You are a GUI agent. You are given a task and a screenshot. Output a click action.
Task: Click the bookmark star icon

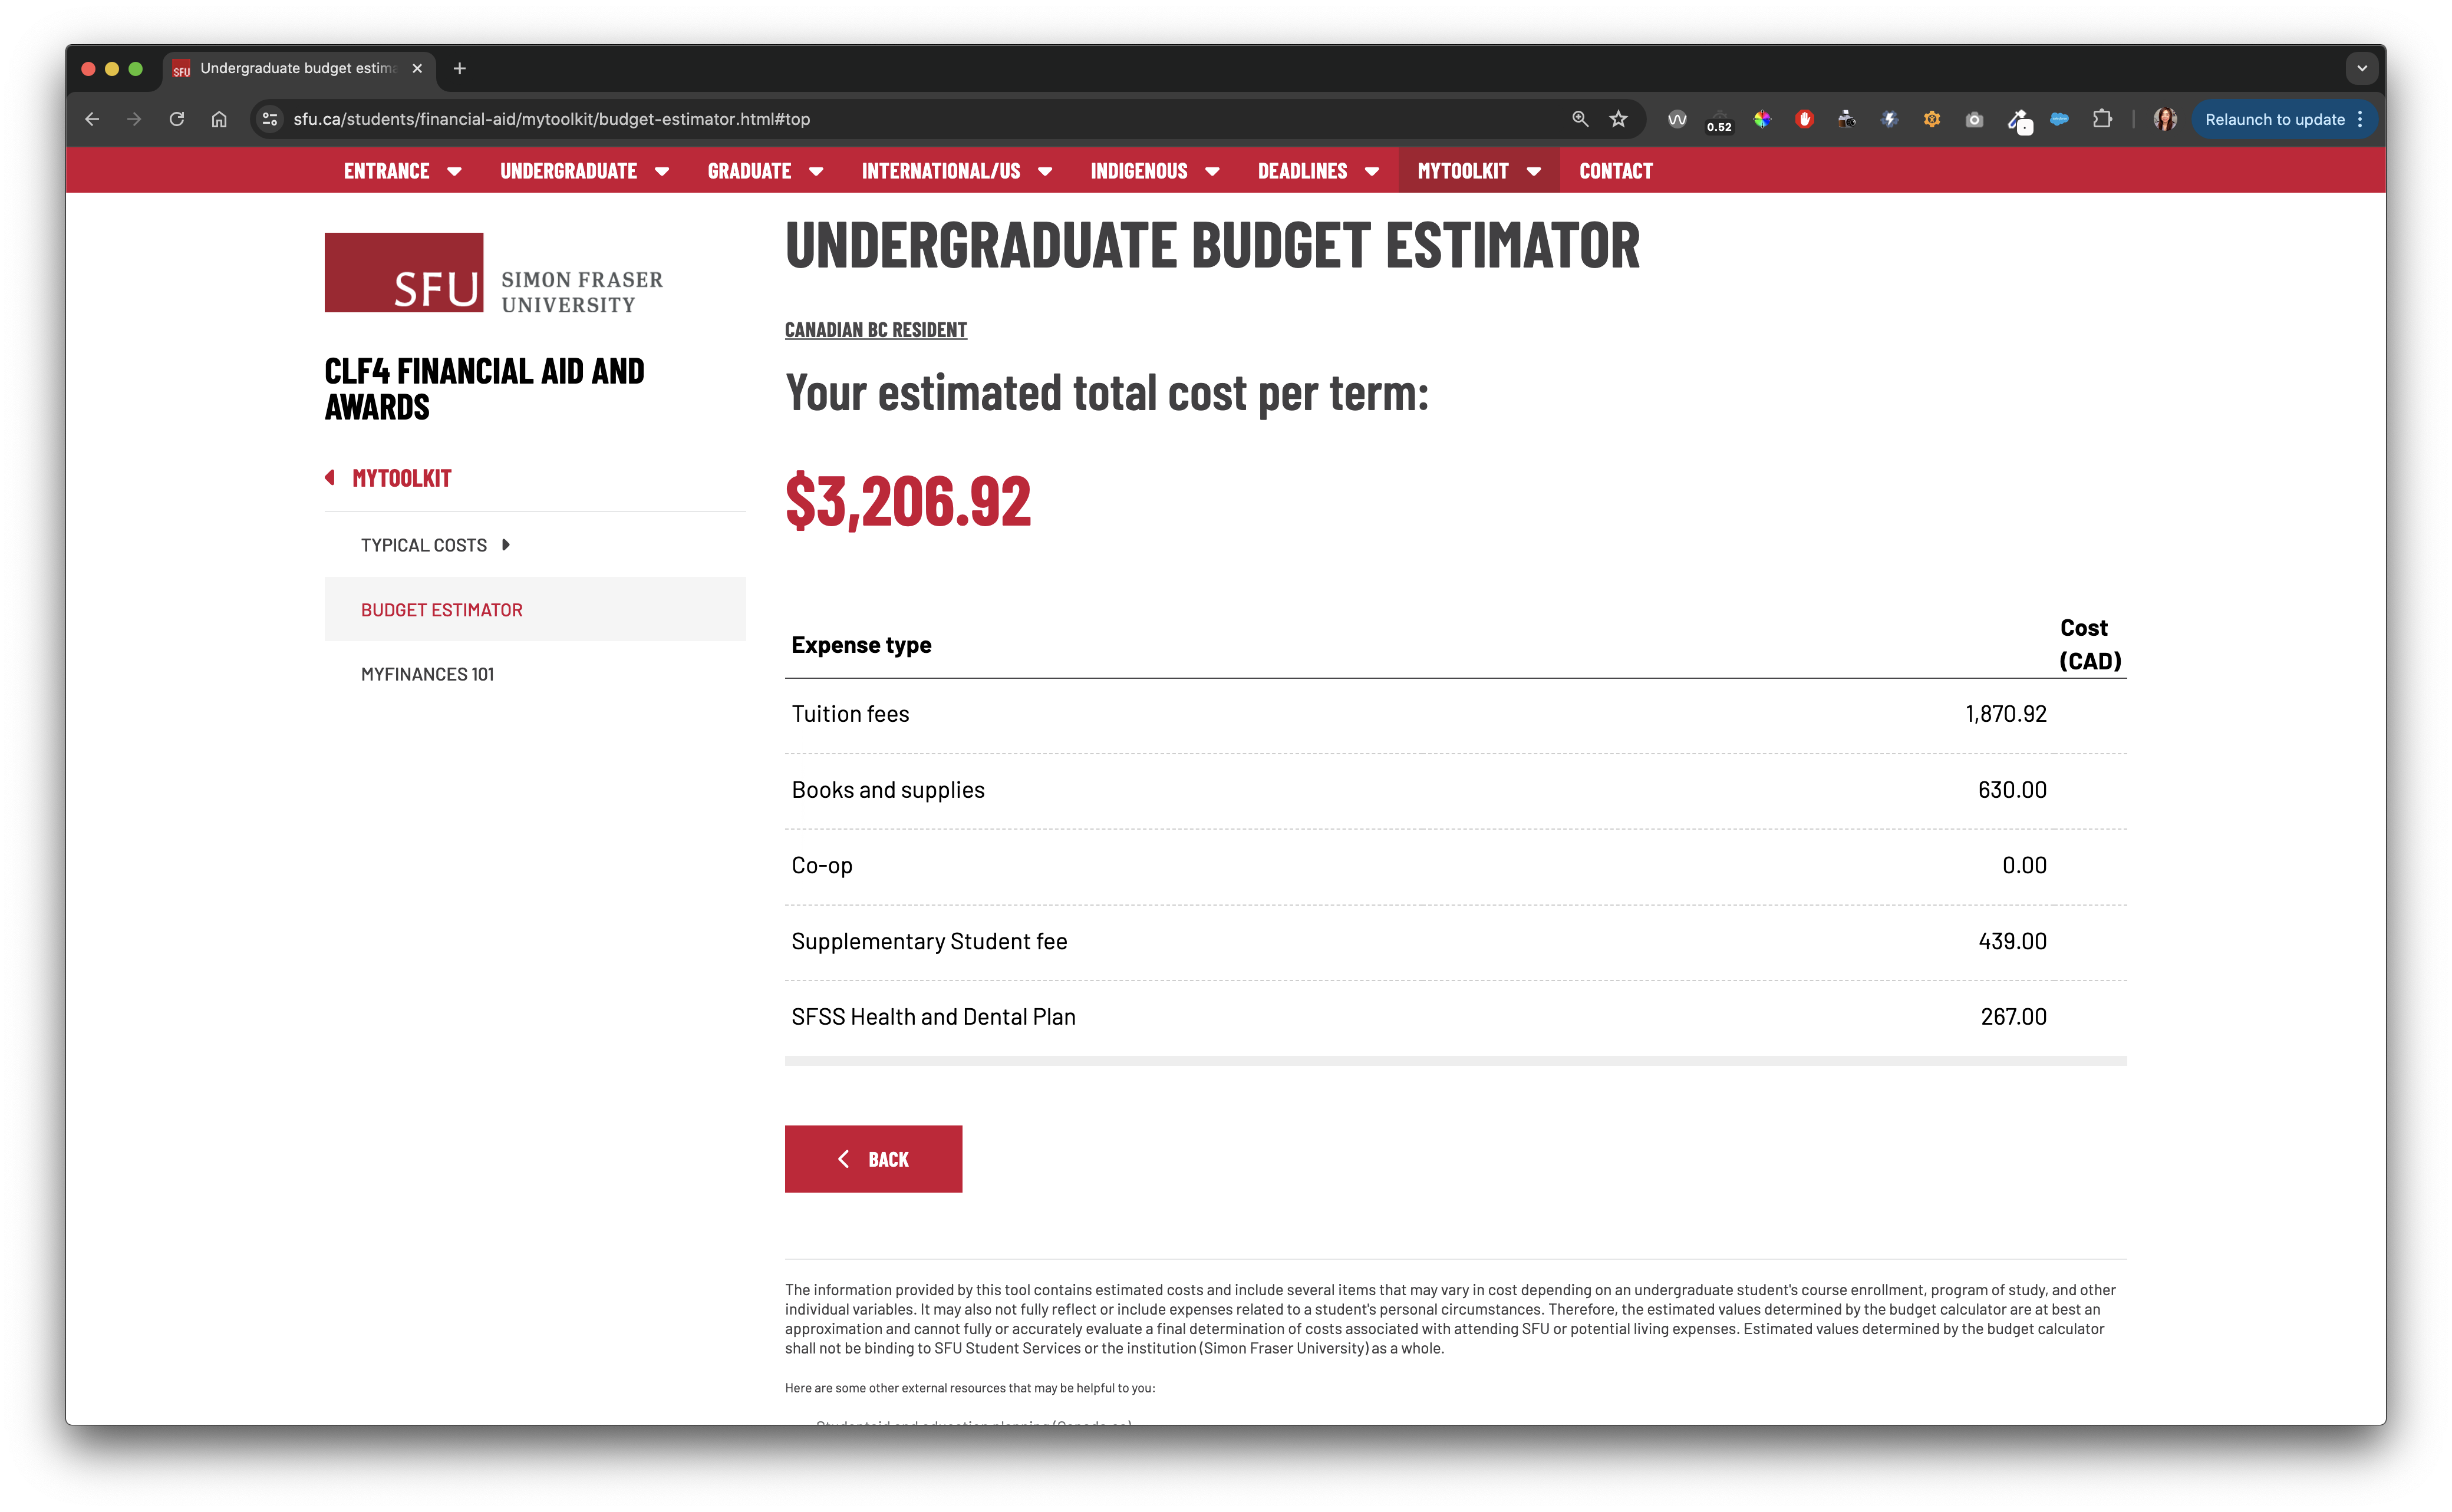(1618, 119)
